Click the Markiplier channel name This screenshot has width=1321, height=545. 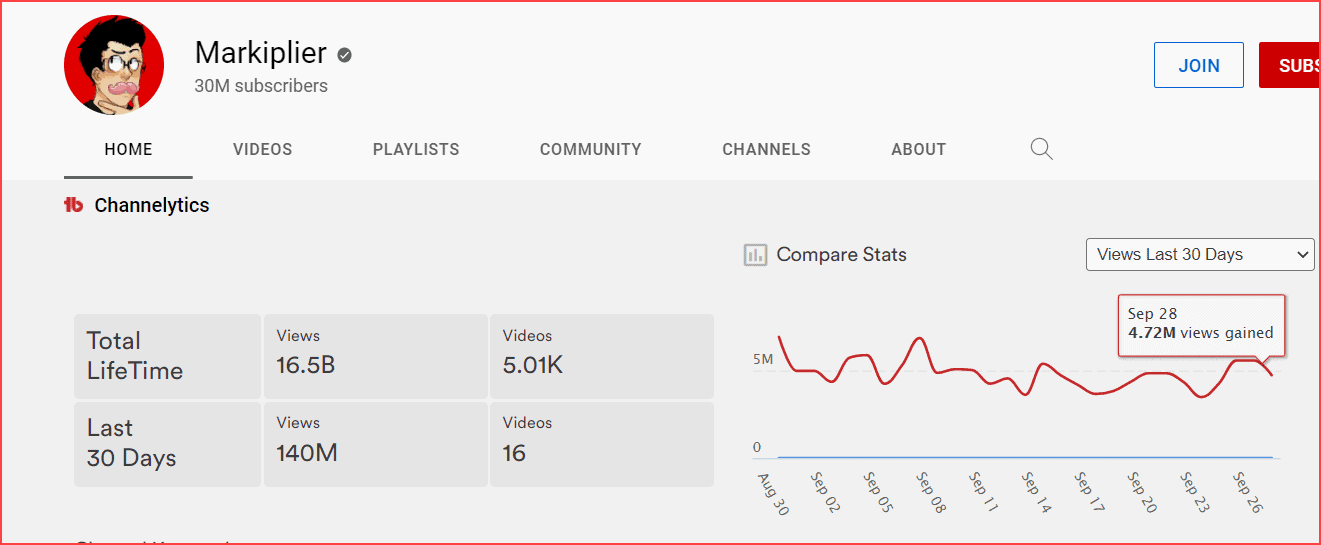261,53
